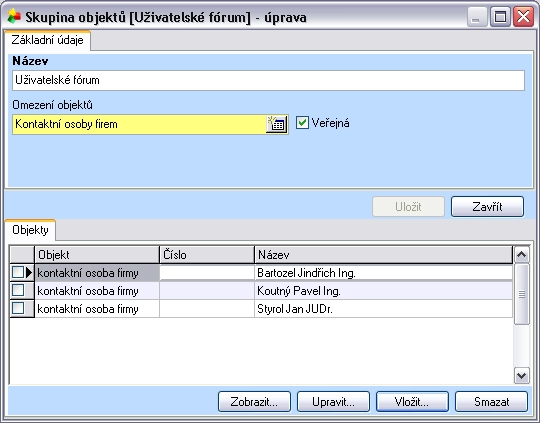
Task: Toggle the Veřejná checkbox
Action: (x=302, y=123)
